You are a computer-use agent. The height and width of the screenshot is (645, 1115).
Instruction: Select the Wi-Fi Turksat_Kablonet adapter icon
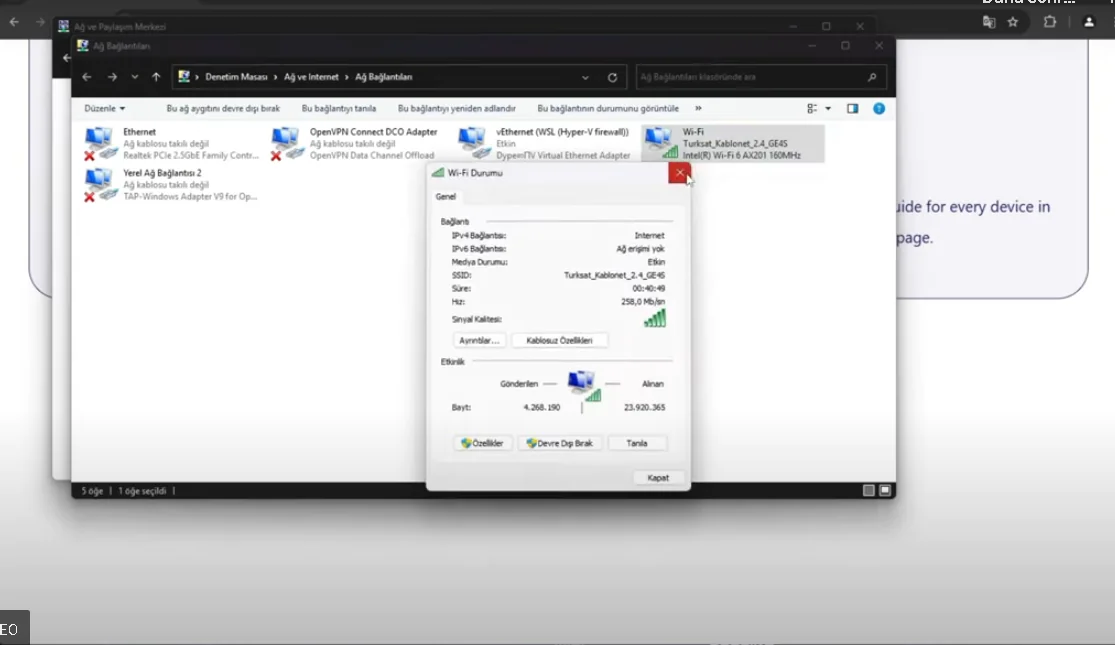click(662, 140)
